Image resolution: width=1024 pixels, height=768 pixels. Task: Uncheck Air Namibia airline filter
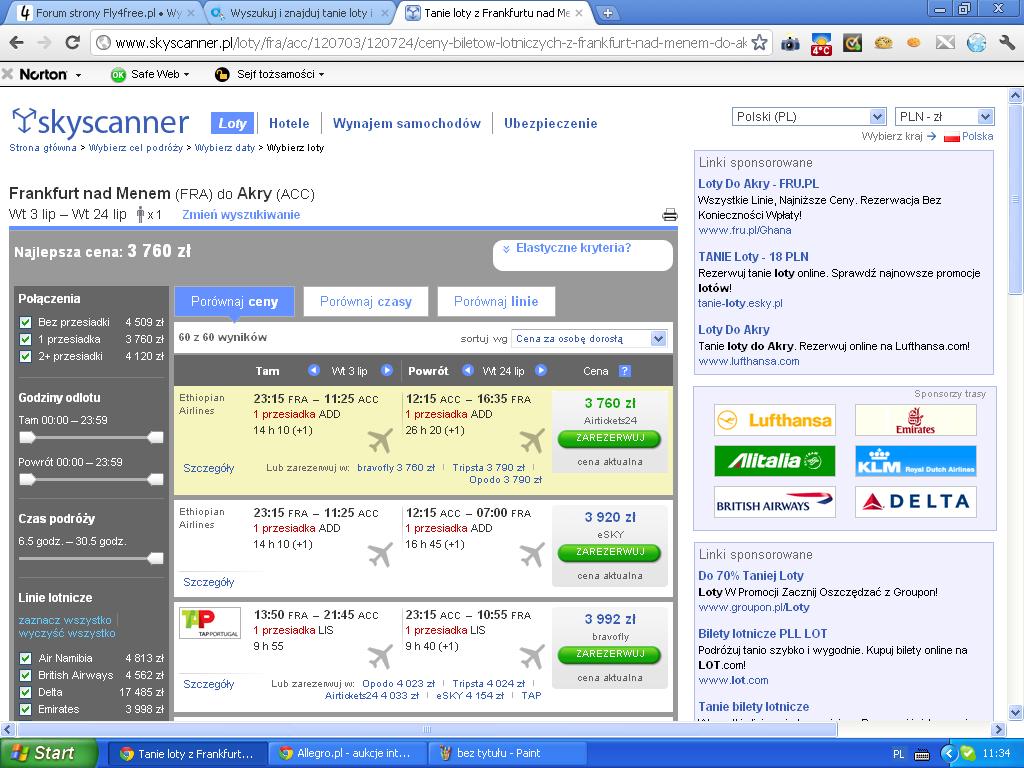(x=25, y=658)
